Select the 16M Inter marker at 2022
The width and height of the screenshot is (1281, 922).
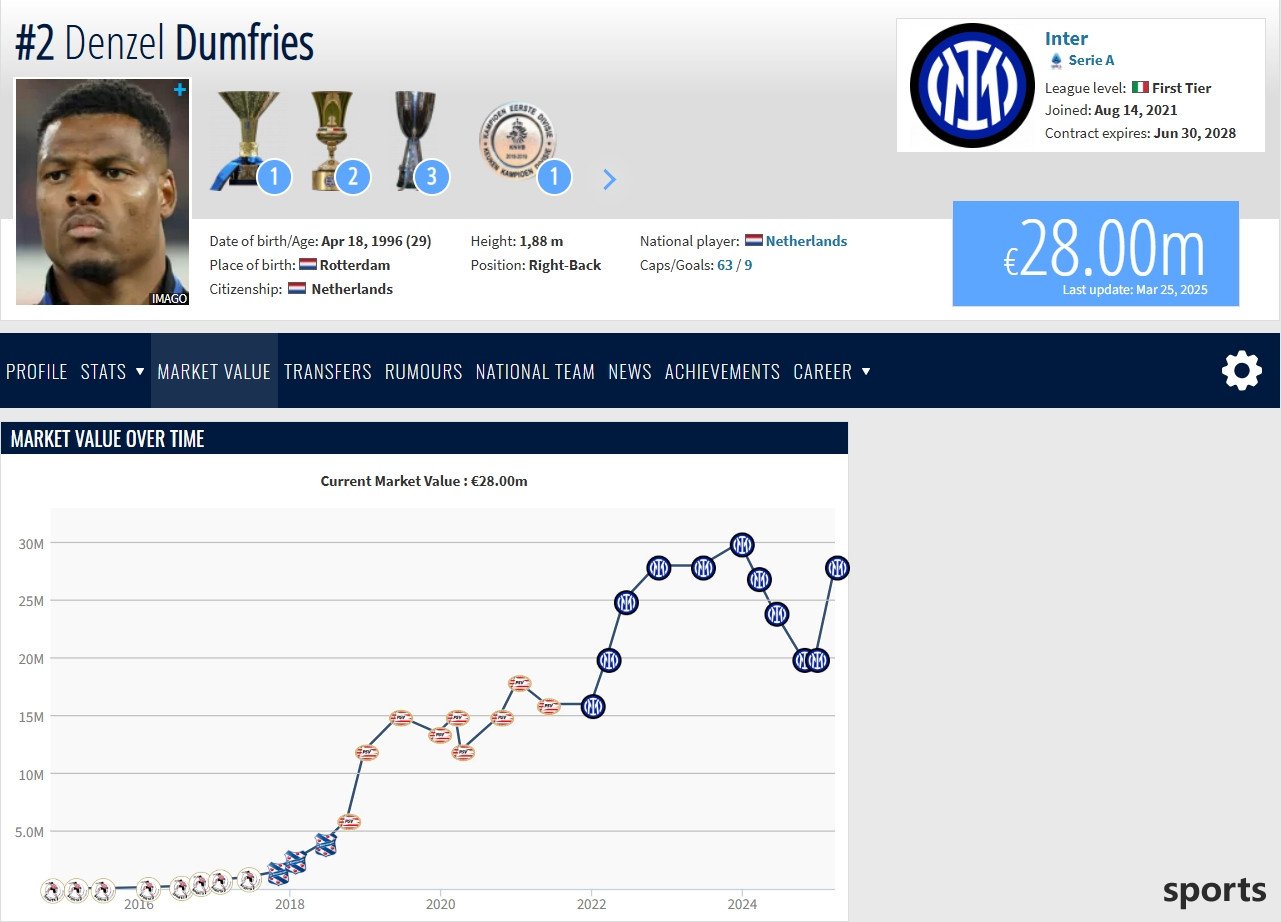click(593, 706)
